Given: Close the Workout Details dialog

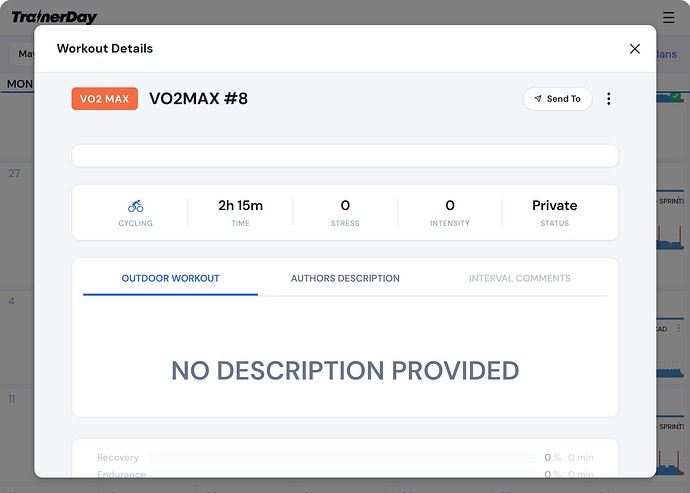Looking at the screenshot, I should [635, 49].
